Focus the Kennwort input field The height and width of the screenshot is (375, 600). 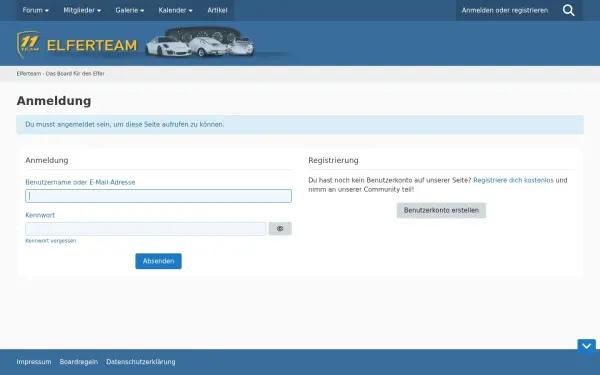coord(145,229)
